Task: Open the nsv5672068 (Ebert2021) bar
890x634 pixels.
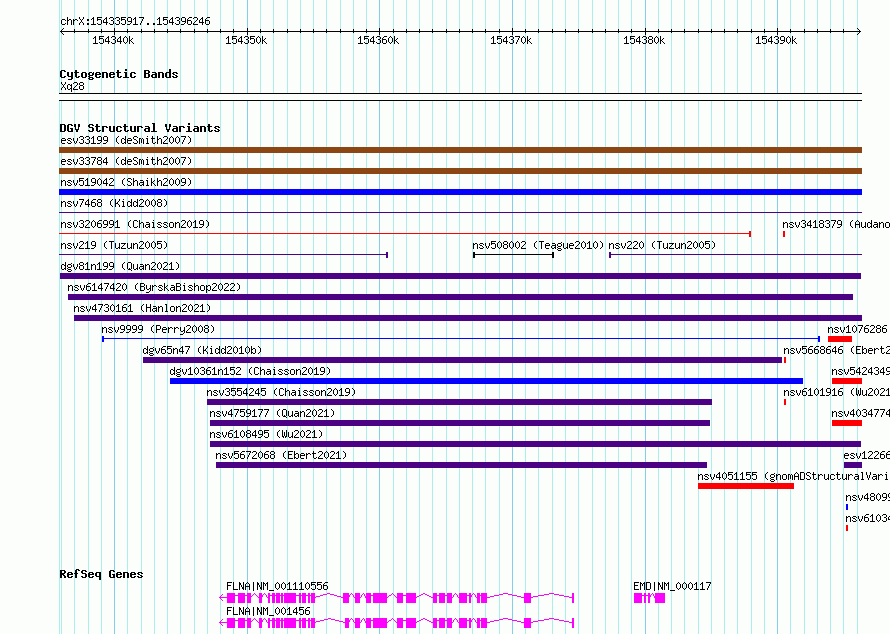Action: click(461, 465)
